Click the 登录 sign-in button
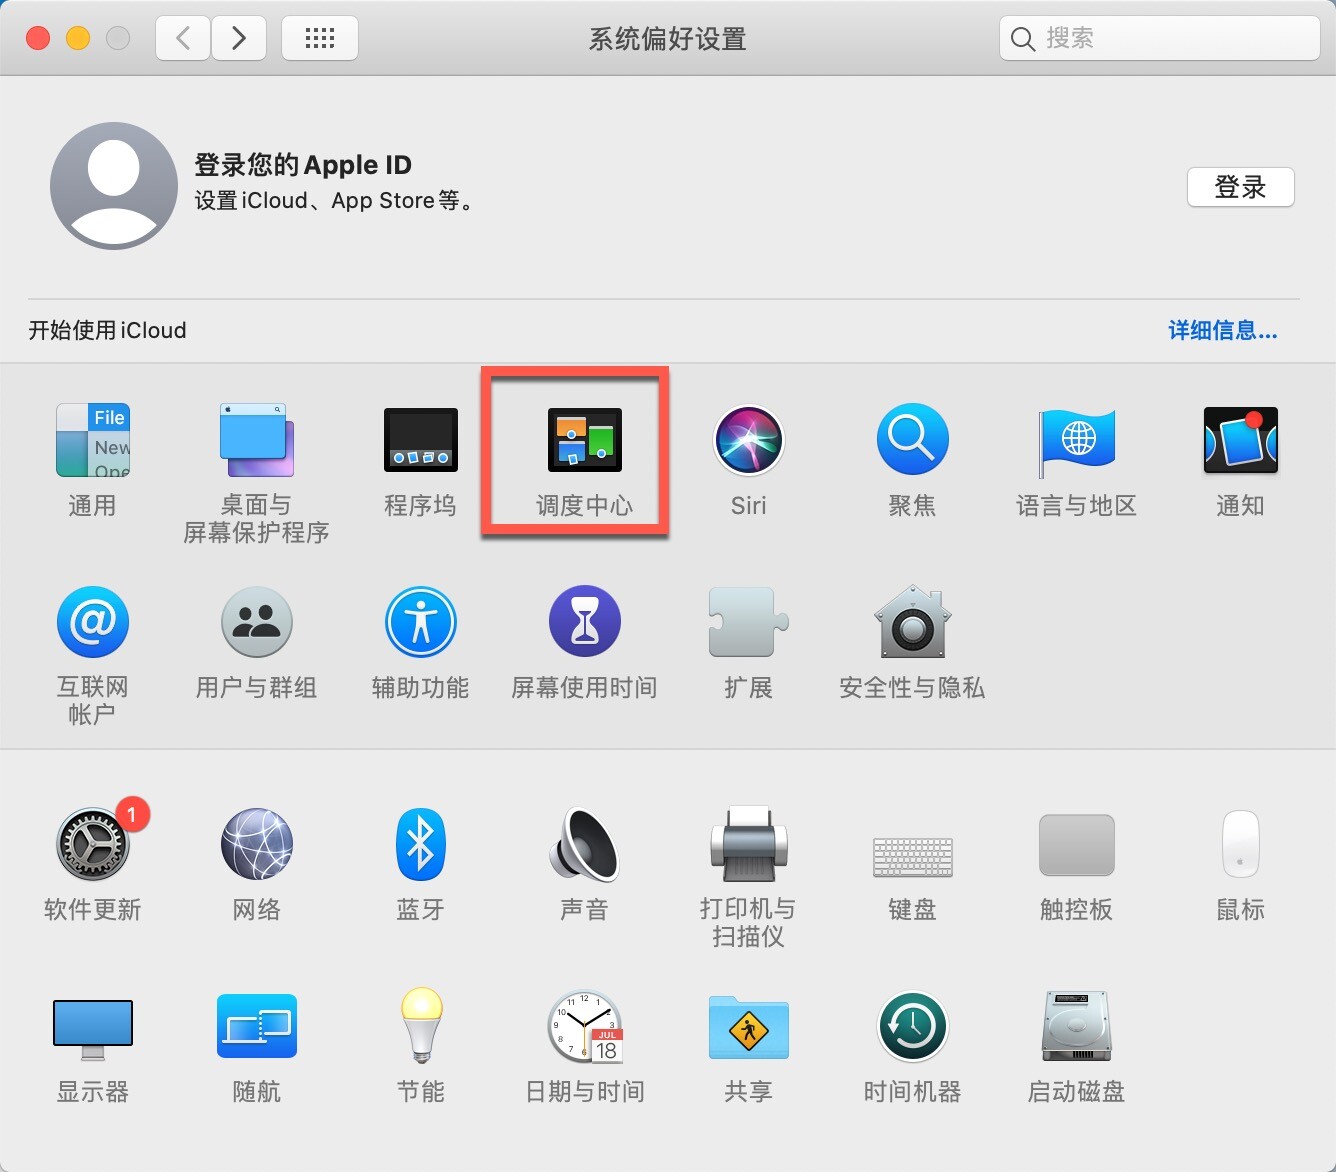Image resolution: width=1336 pixels, height=1172 pixels. click(1241, 187)
